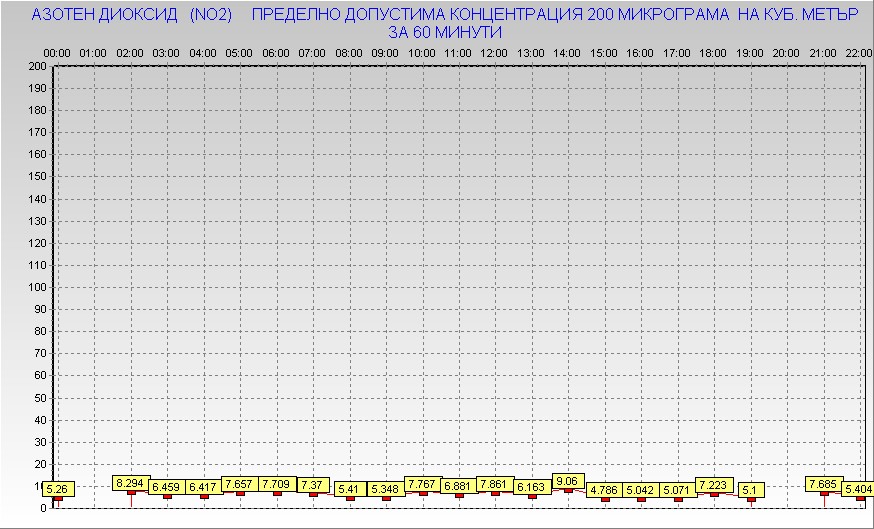Click the 5.404 data label
This screenshot has height=529, width=874.
857,489
